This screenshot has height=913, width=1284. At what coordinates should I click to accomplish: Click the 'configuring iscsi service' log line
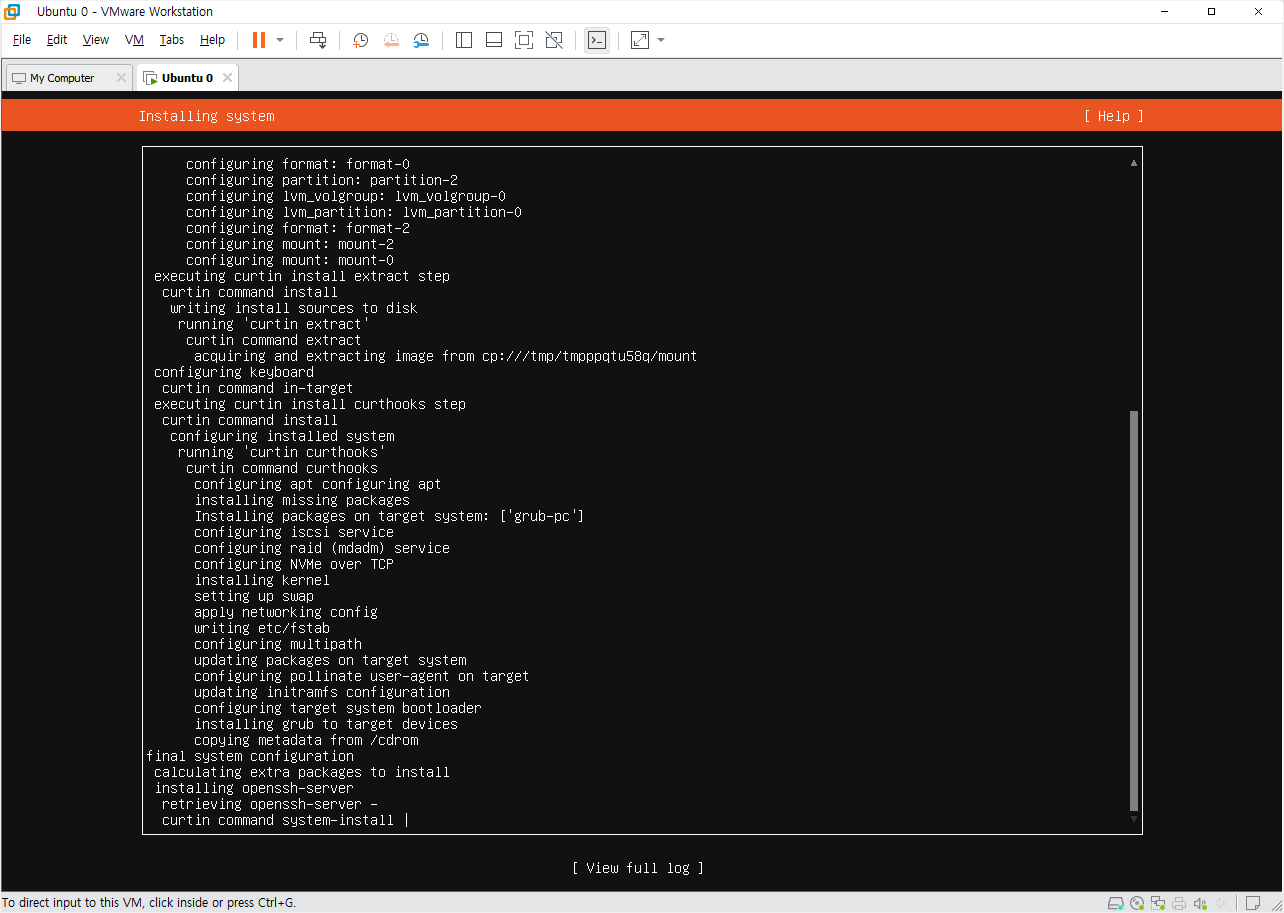pyautogui.click(x=294, y=532)
